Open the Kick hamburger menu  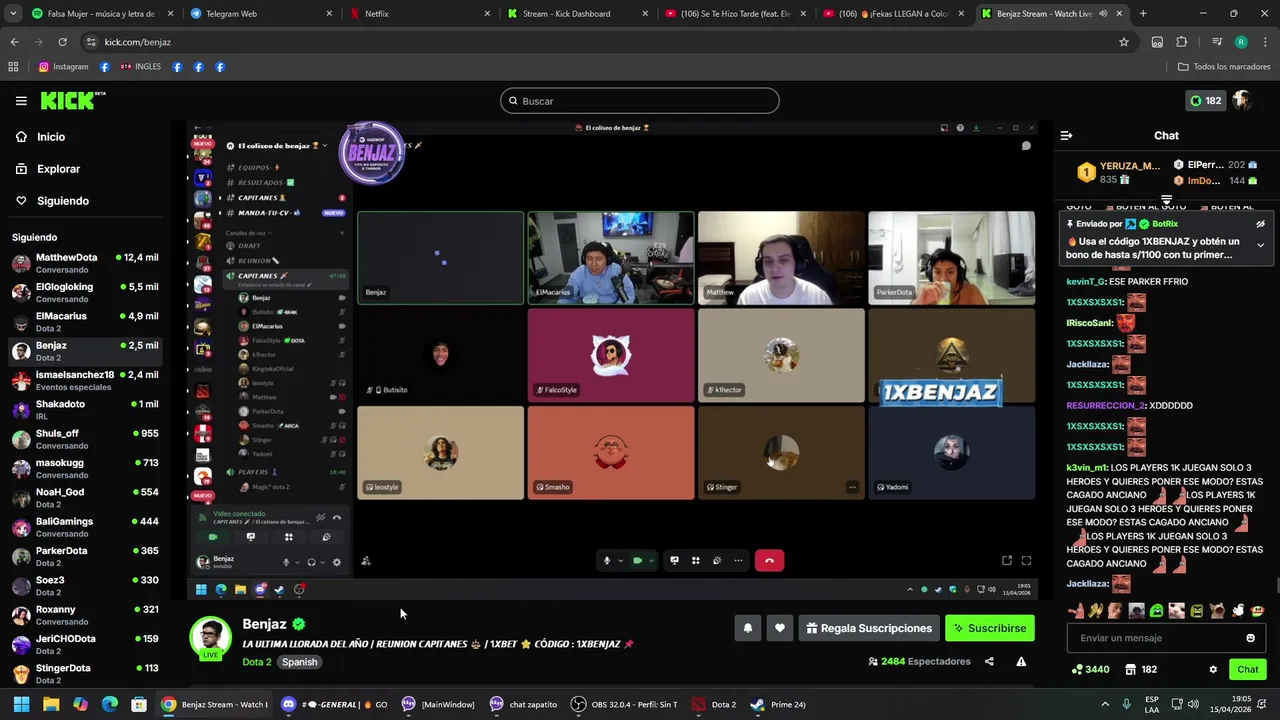[x=21, y=101]
